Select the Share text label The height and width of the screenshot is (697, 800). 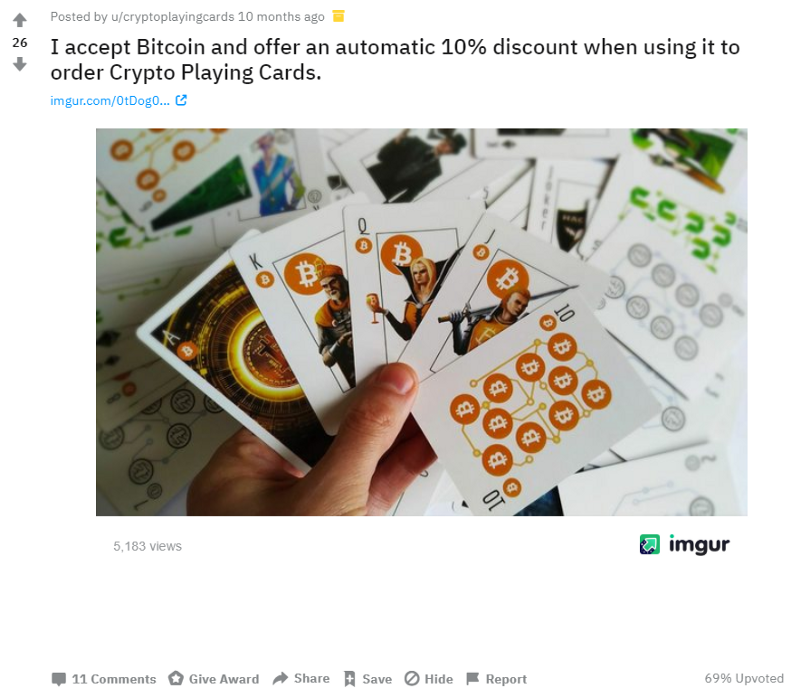coord(312,678)
